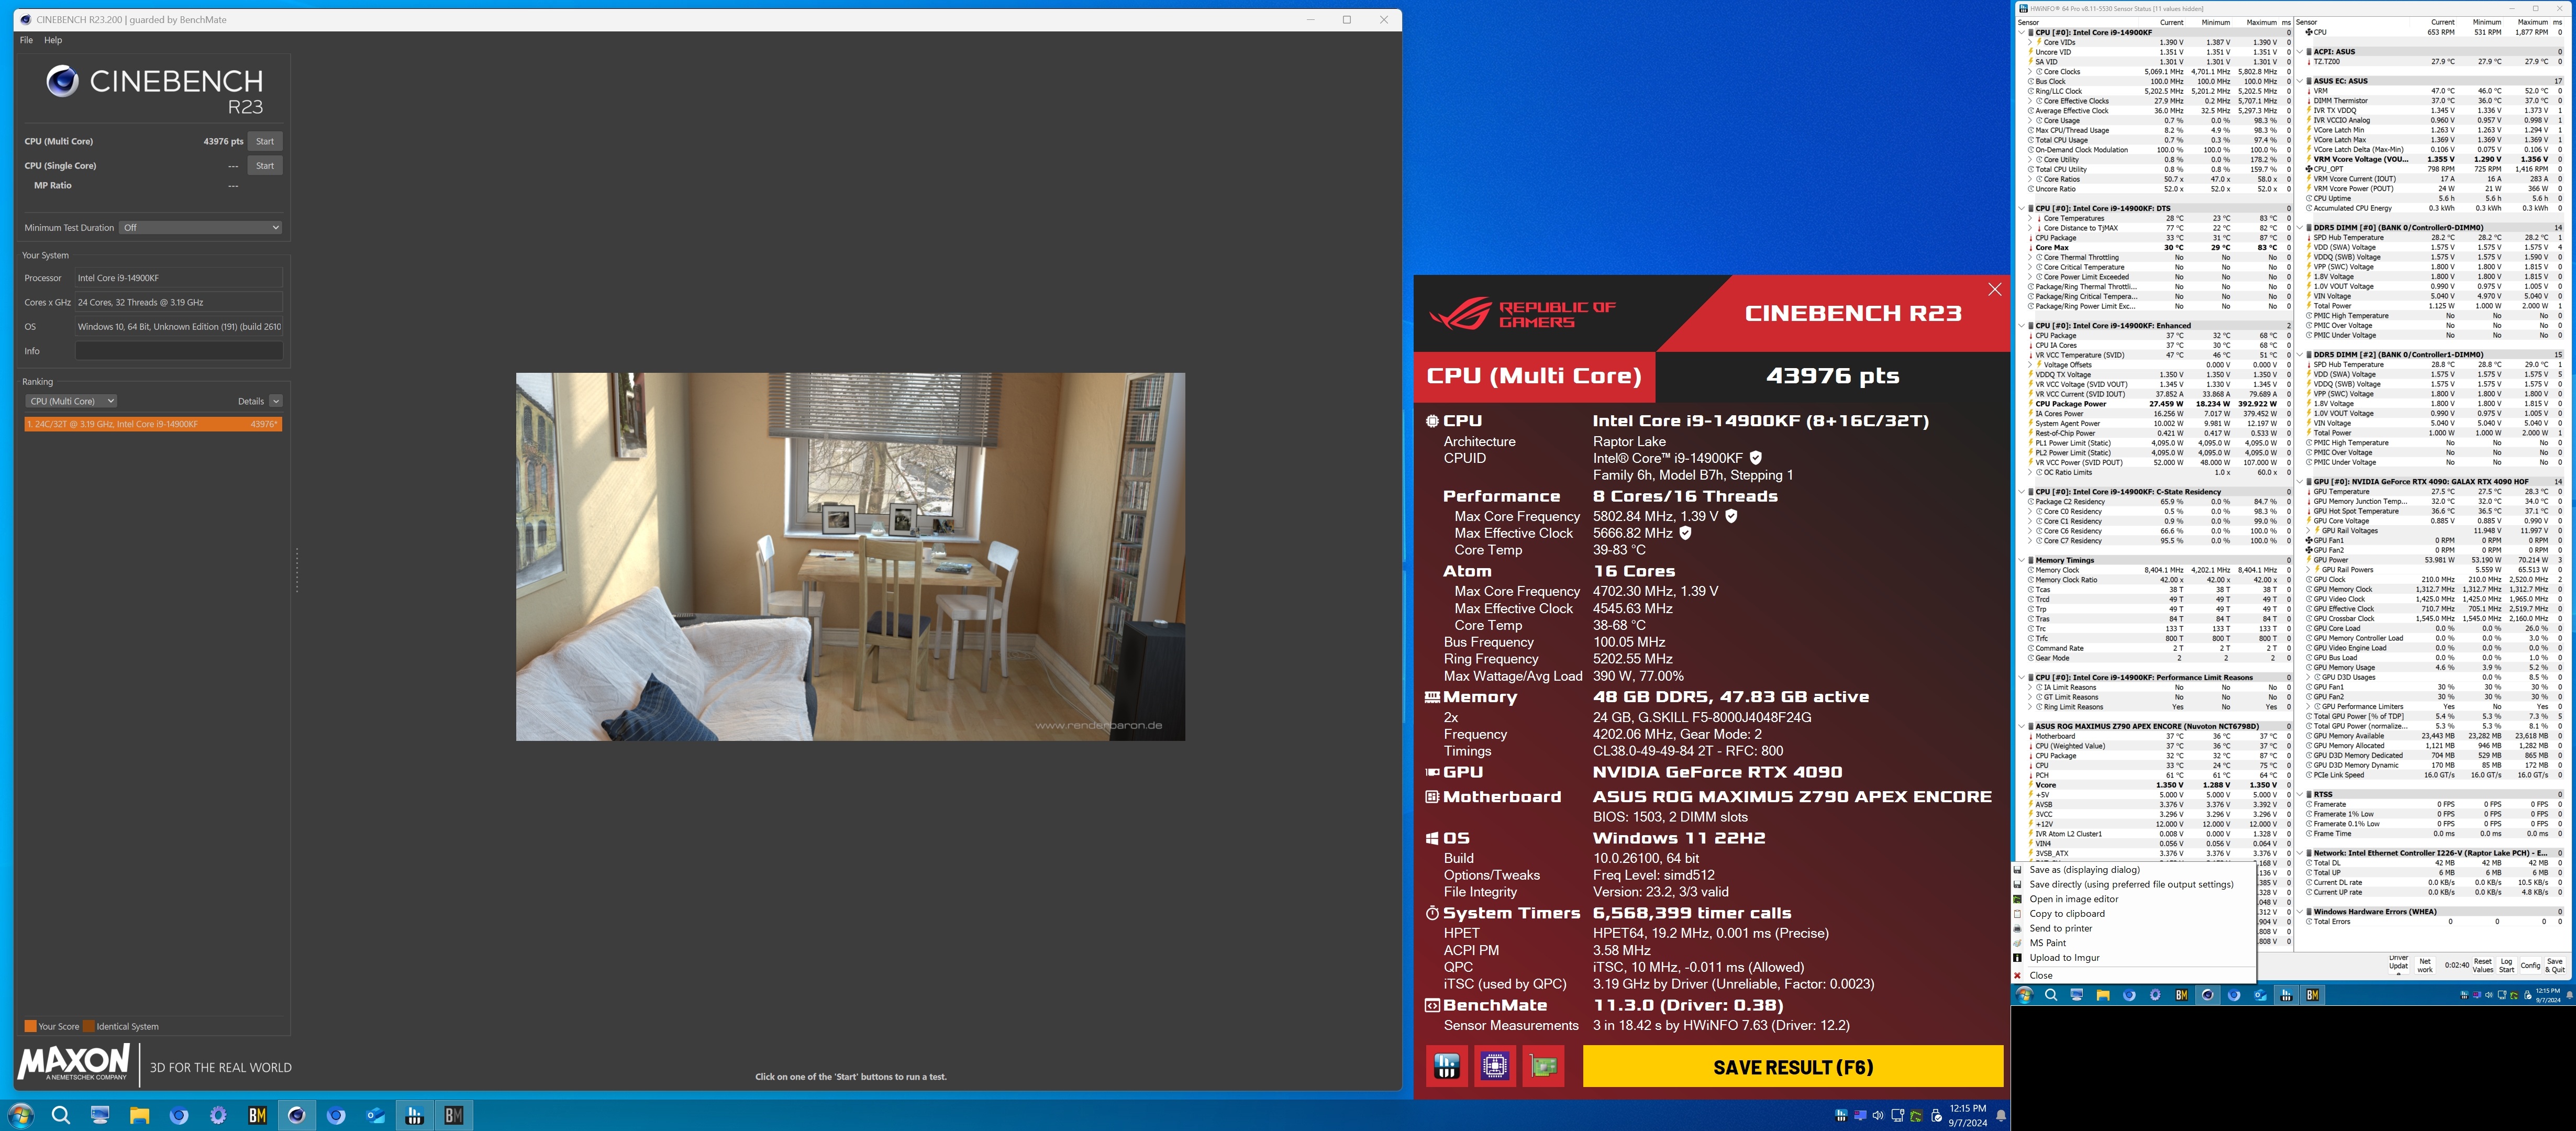2576x1131 pixels.
Task: Click the yellow BM BenchMate icon on main taskbar
Action: coord(257,1115)
